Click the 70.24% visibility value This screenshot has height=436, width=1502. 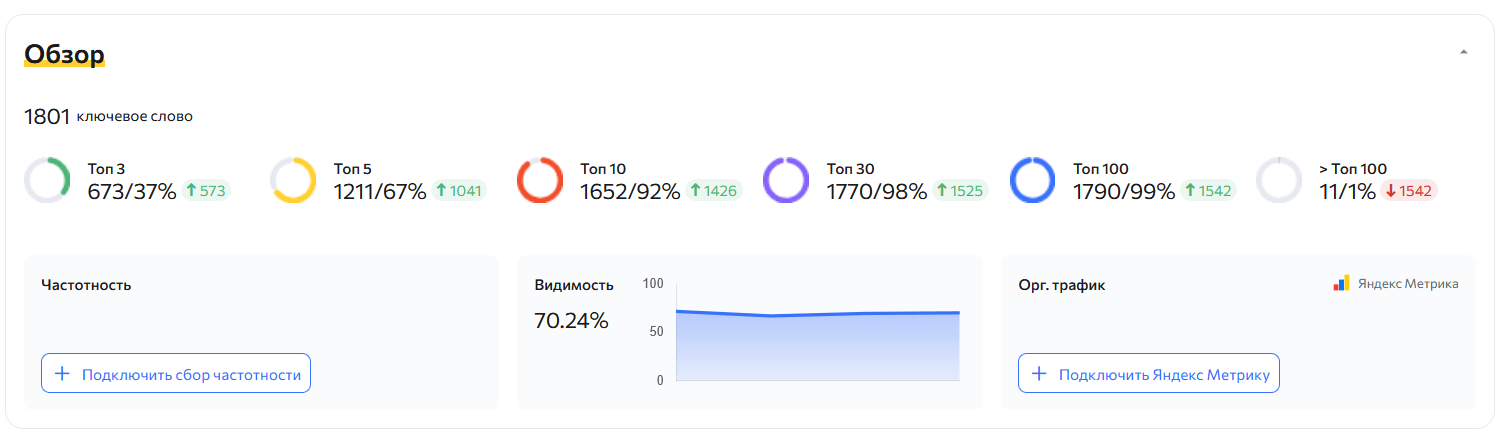click(x=571, y=321)
